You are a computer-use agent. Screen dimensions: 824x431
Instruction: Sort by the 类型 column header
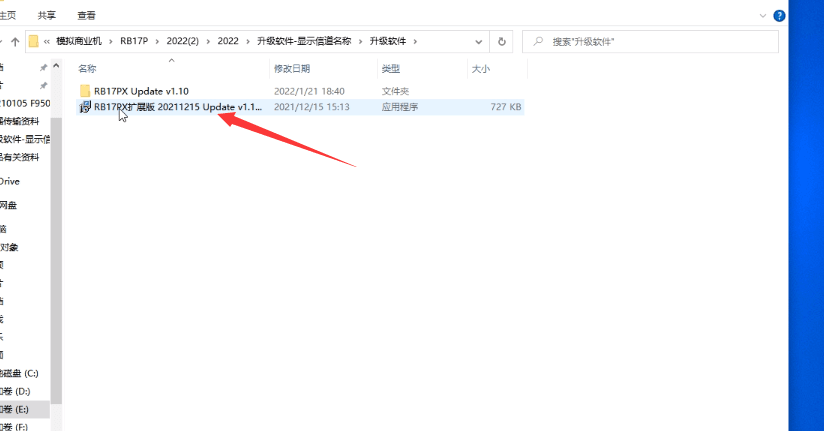[x=390, y=69]
